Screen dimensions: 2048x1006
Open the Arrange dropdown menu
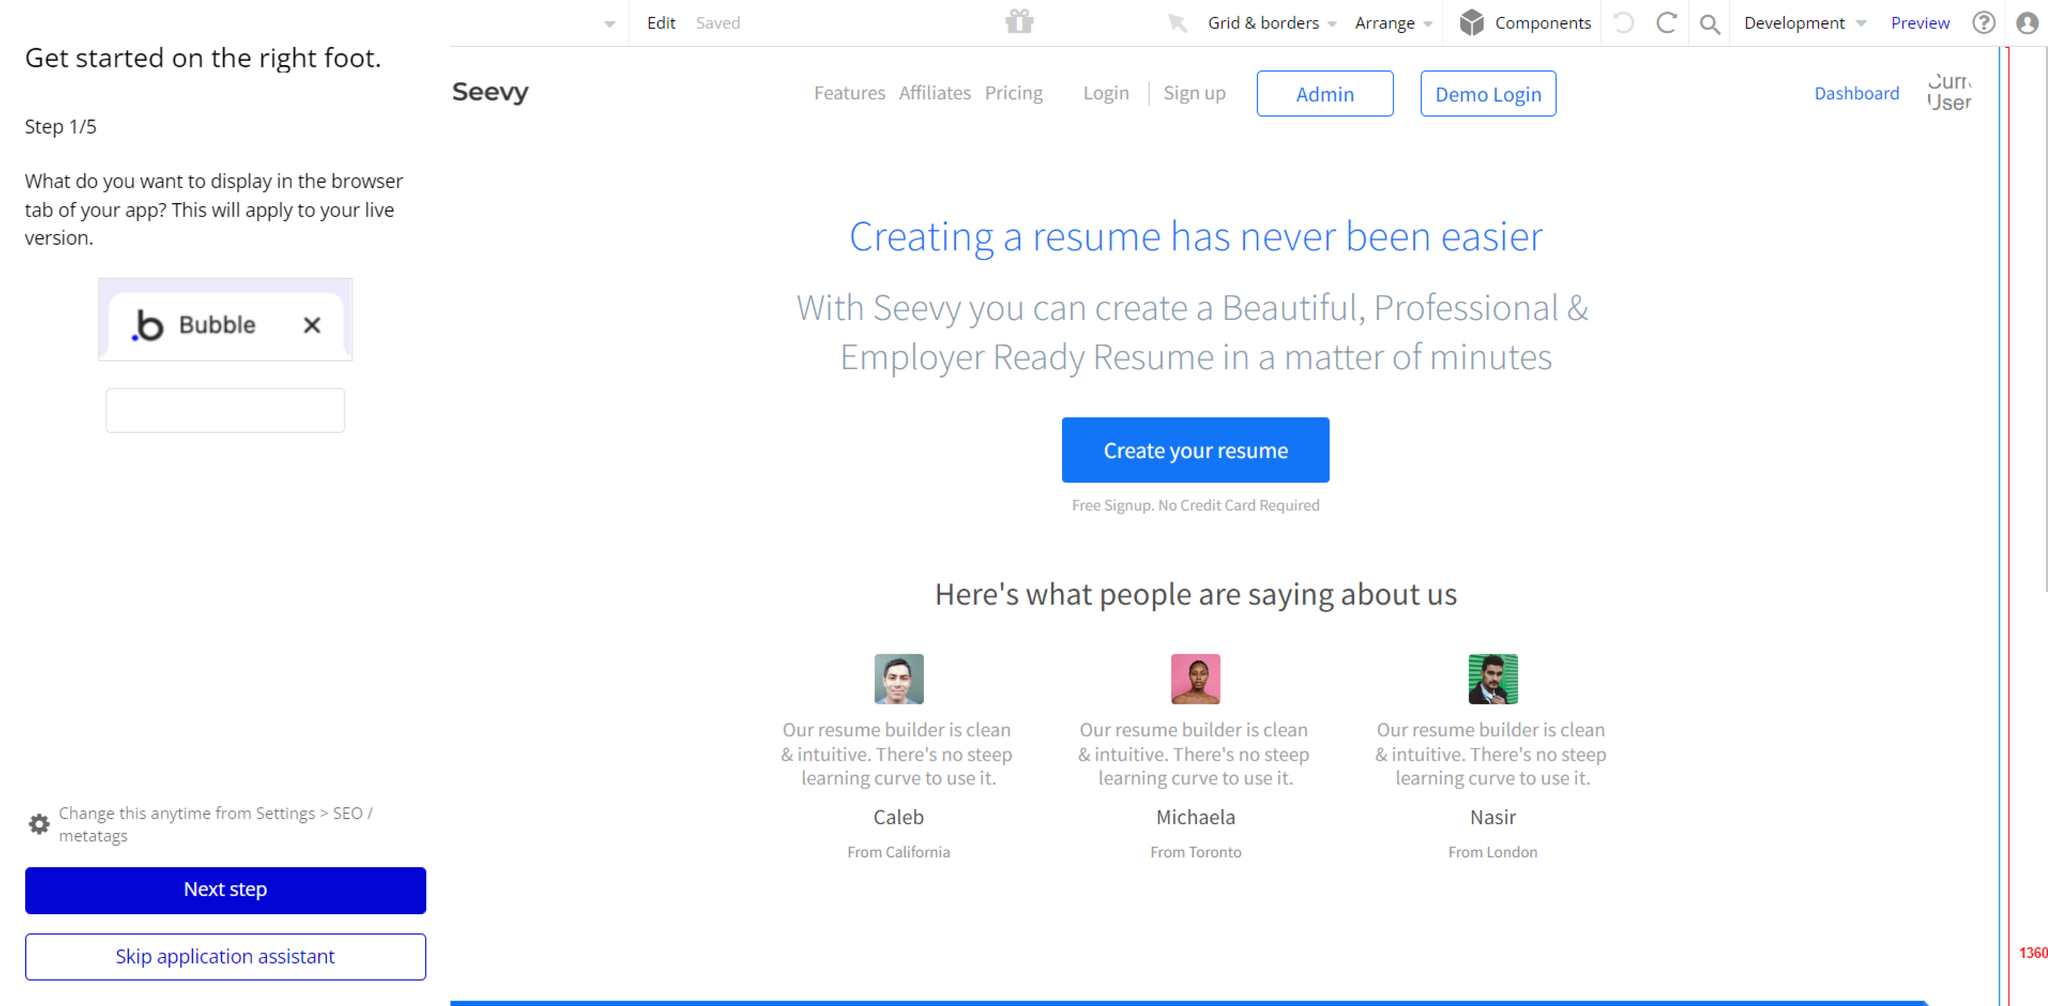pyautogui.click(x=1394, y=23)
